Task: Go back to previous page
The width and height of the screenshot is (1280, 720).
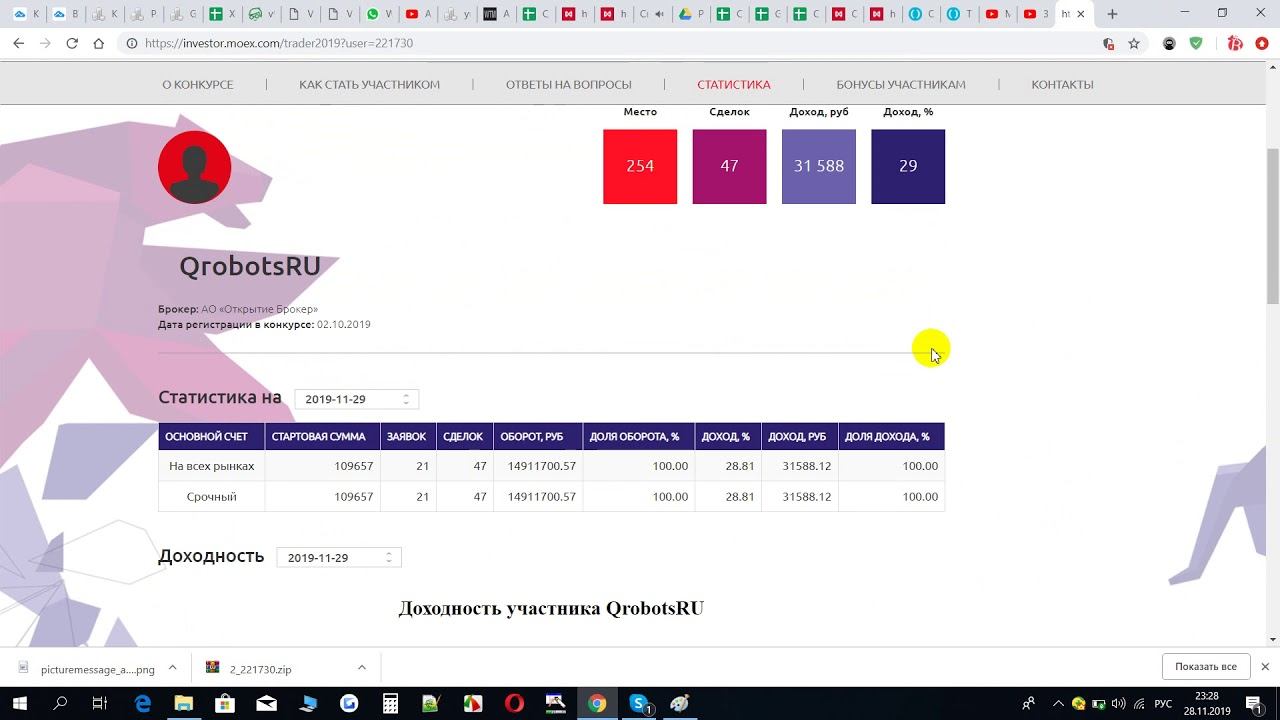Action: [x=18, y=43]
